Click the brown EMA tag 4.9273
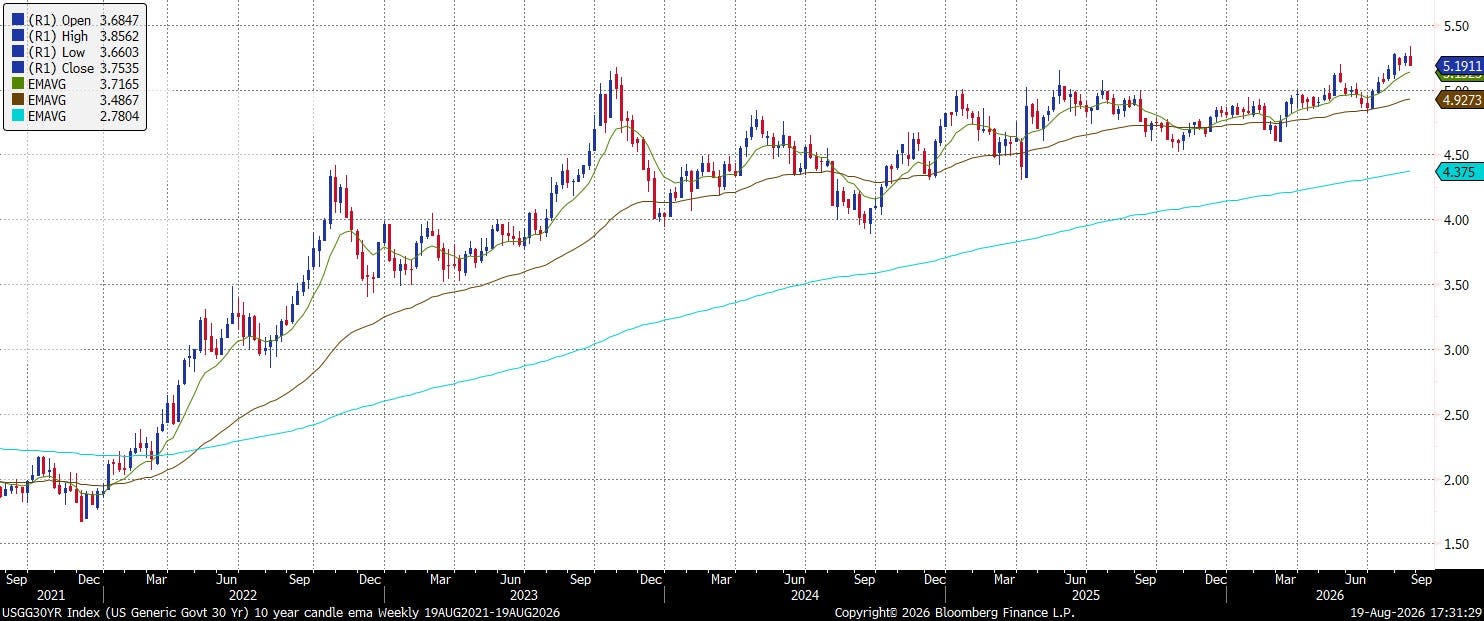This screenshot has width=1484, height=621. (1459, 98)
